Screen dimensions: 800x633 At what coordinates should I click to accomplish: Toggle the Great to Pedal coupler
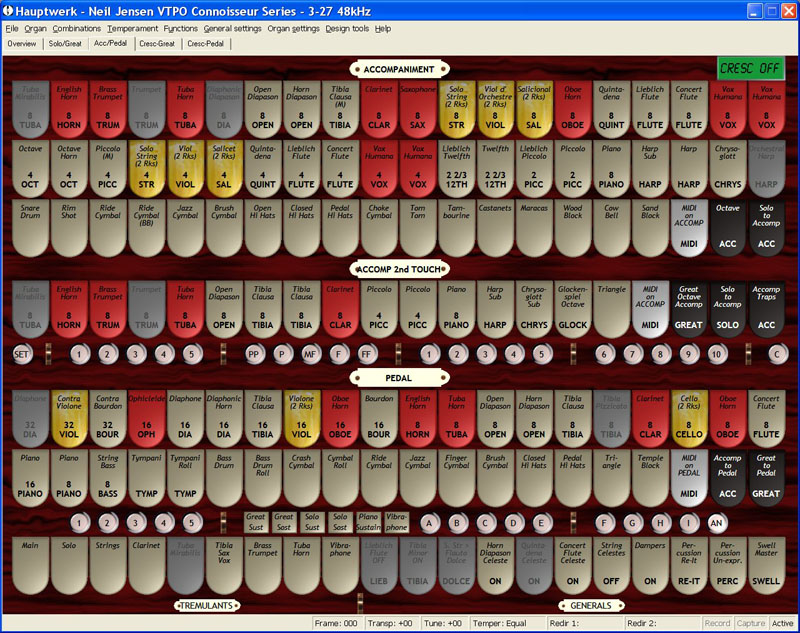tap(766, 478)
